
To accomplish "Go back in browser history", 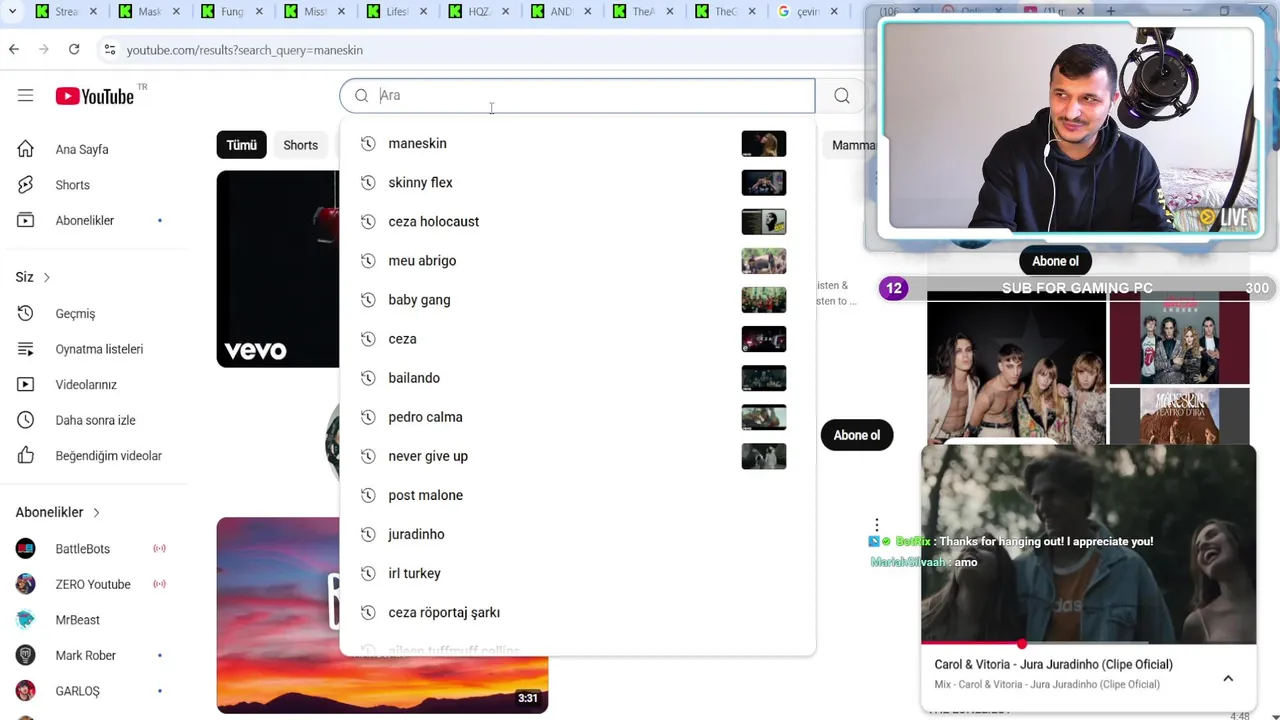I will tap(13, 49).
